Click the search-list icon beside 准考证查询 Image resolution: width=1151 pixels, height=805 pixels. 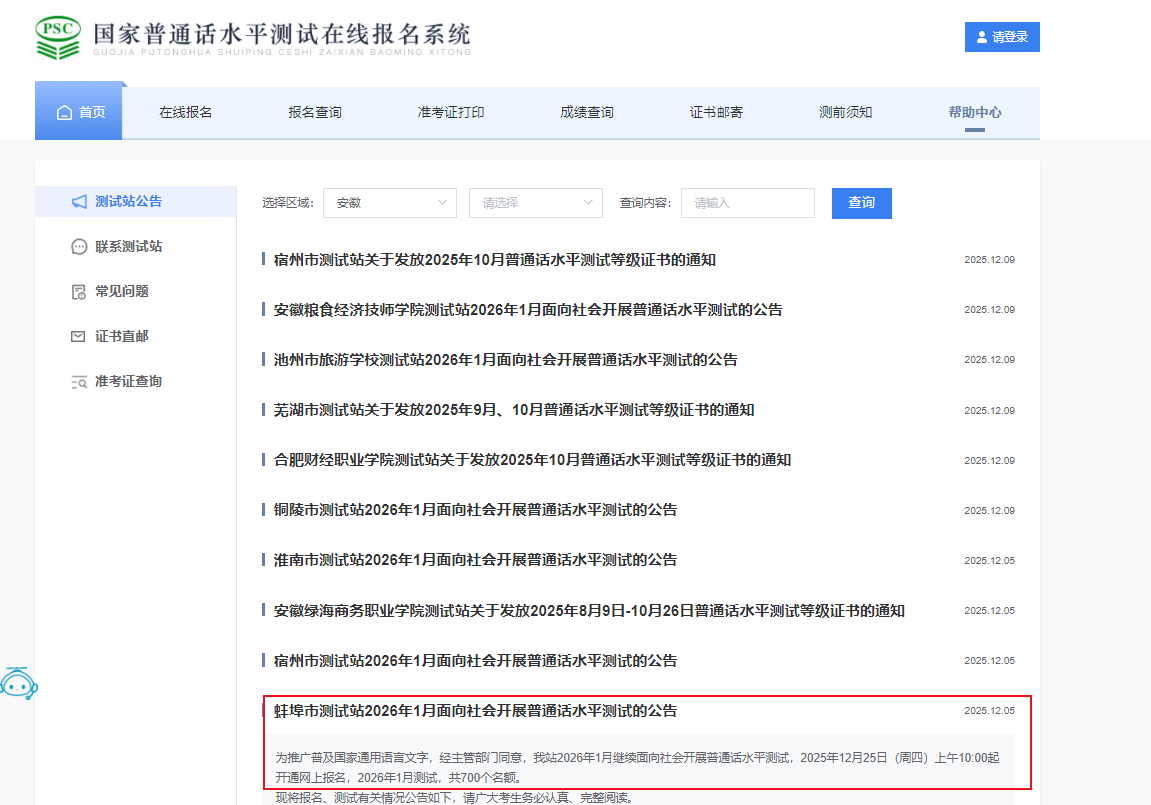coord(79,382)
